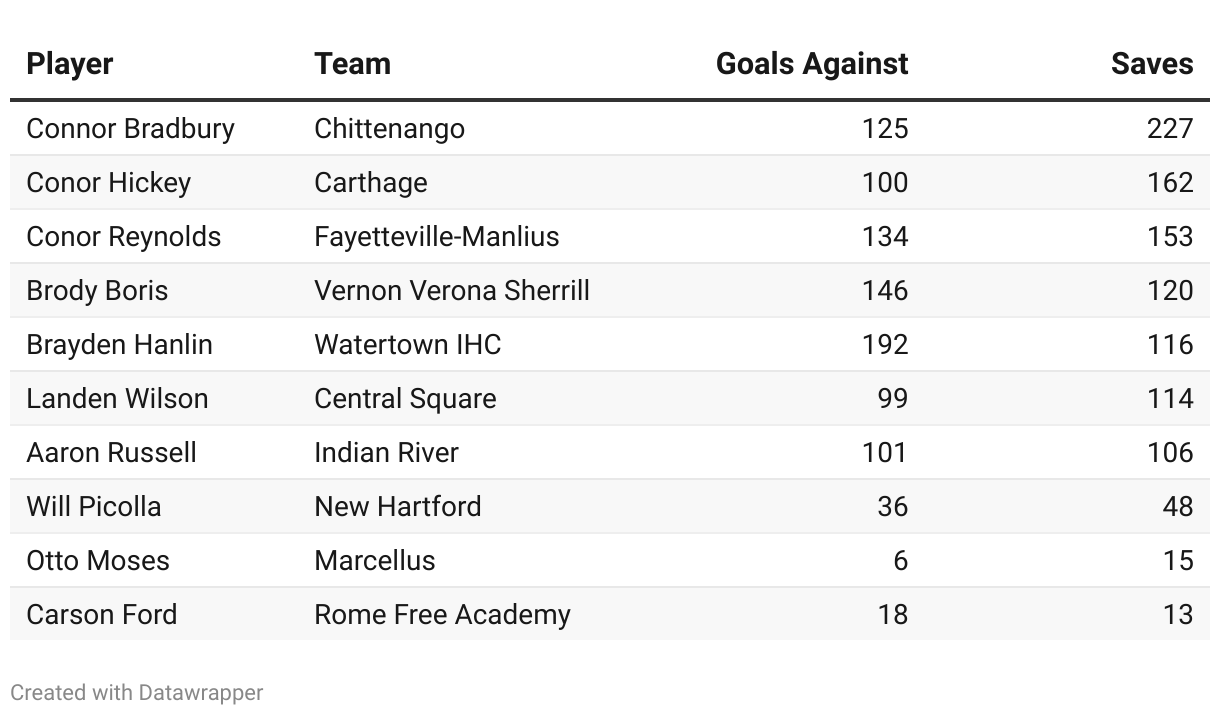This screenshot has height=716, width=1220.
Task: Open the Created with Datawrapper link
Action: (x=137, y=692)
